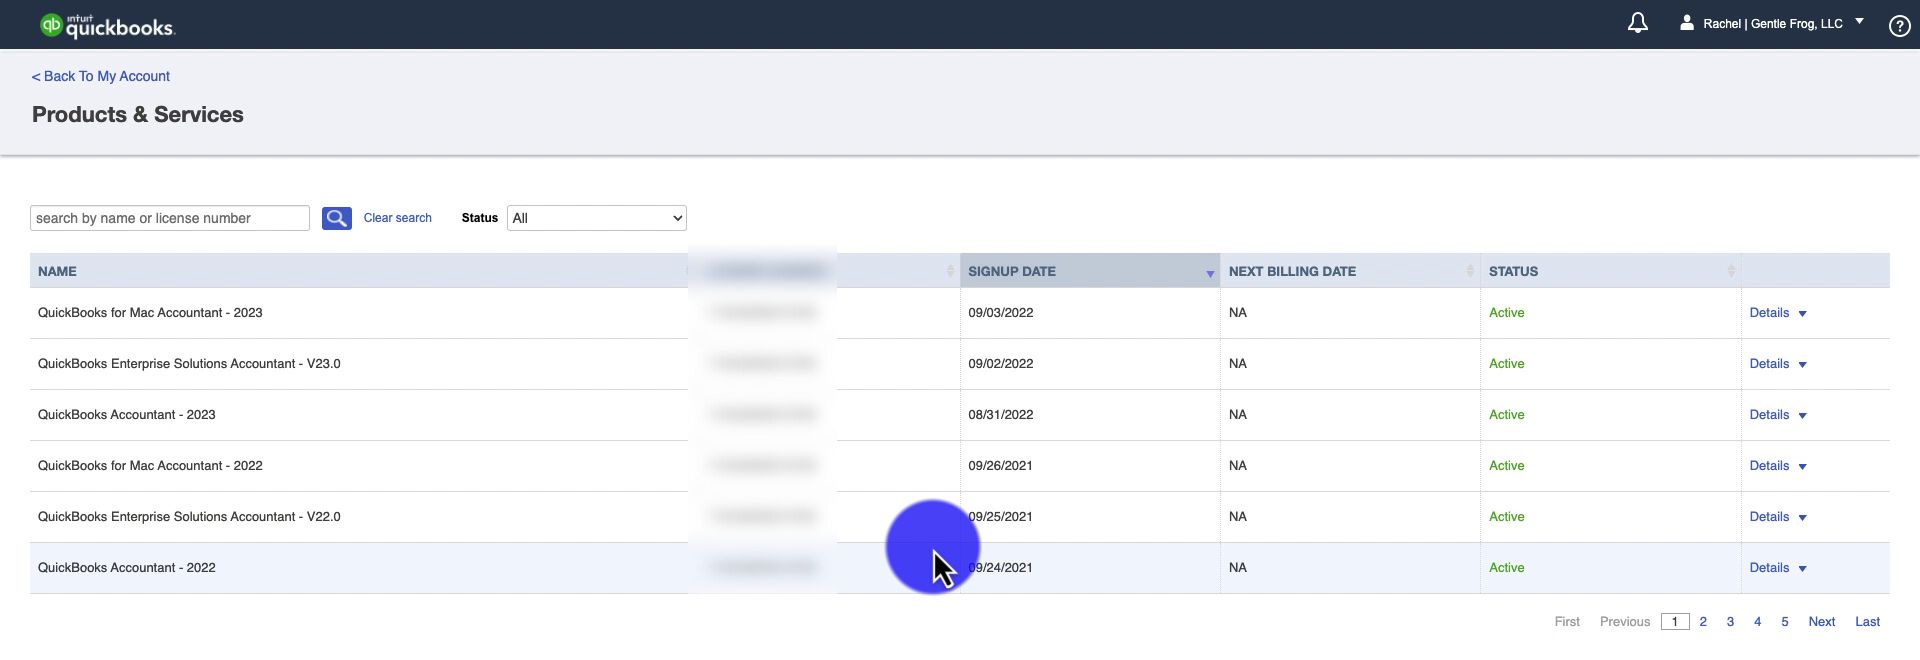The image size is (1920, 660).
Task: Expand Details arrow for Enterprise Solutions Accountant - V23.0
Action: (1802, 365)
